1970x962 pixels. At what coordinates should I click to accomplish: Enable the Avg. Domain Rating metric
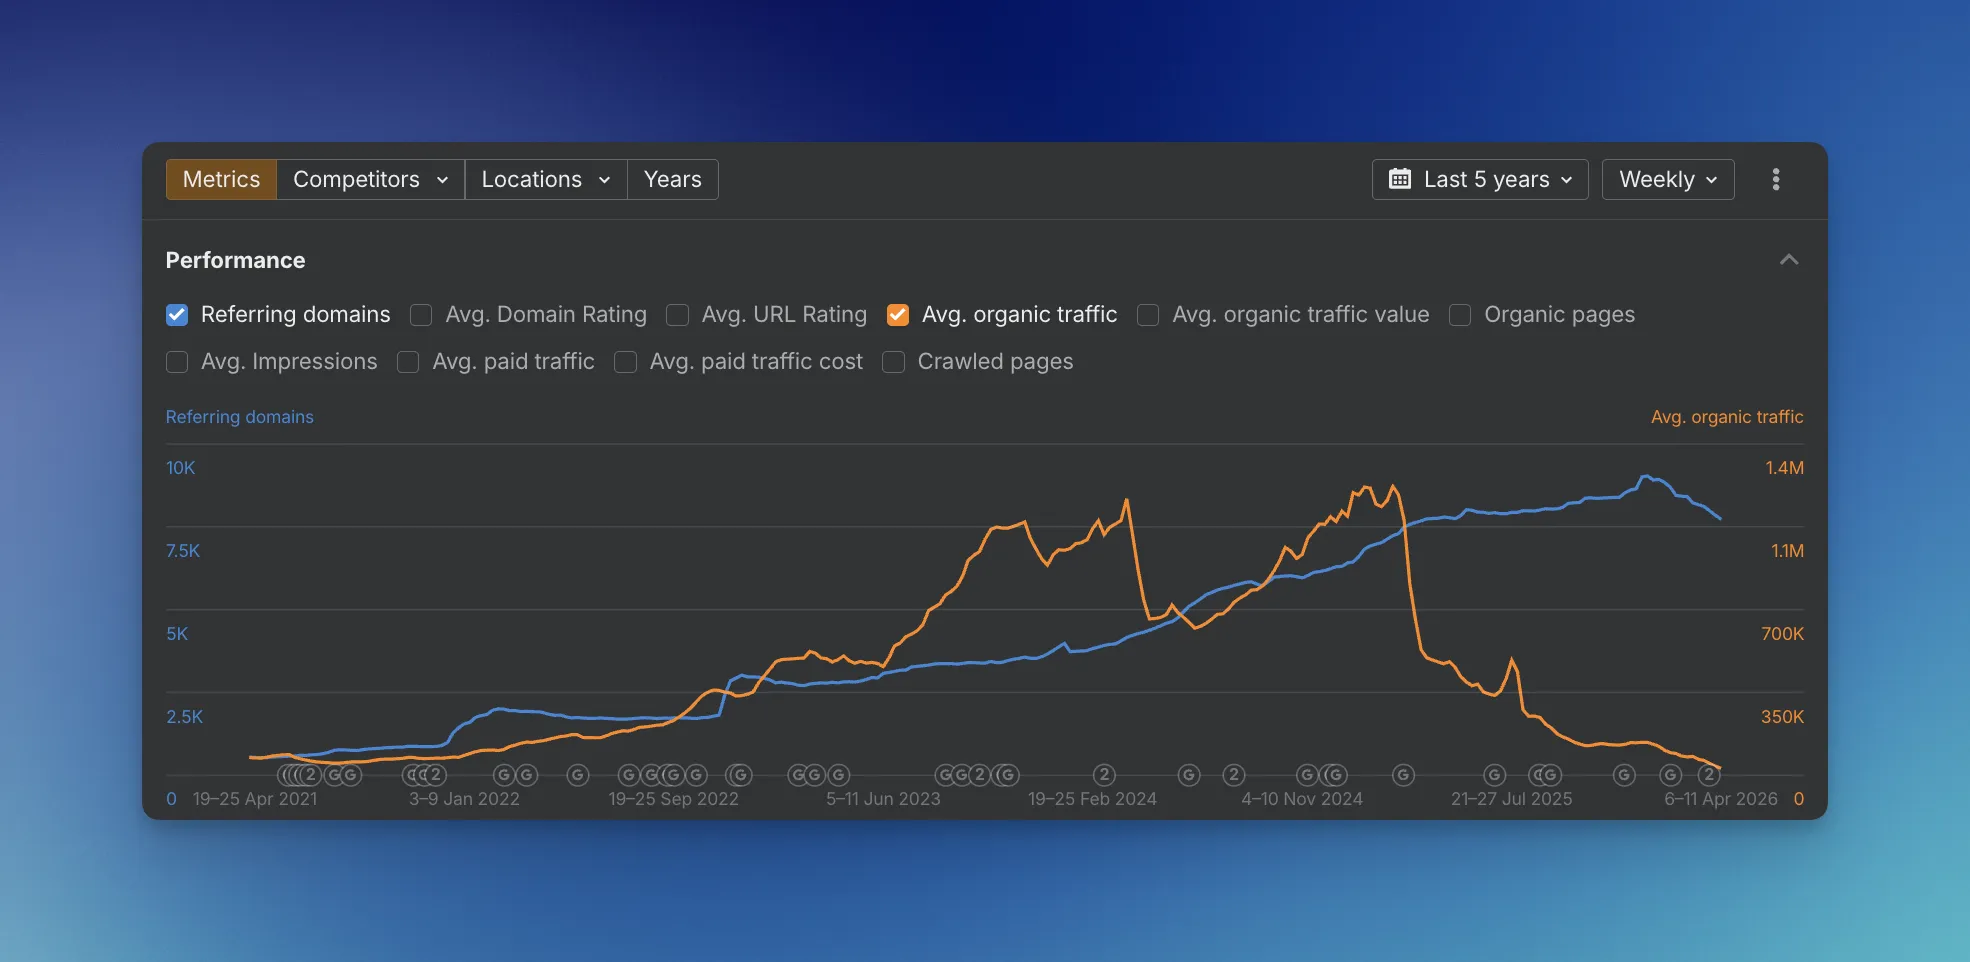[421, 314]
